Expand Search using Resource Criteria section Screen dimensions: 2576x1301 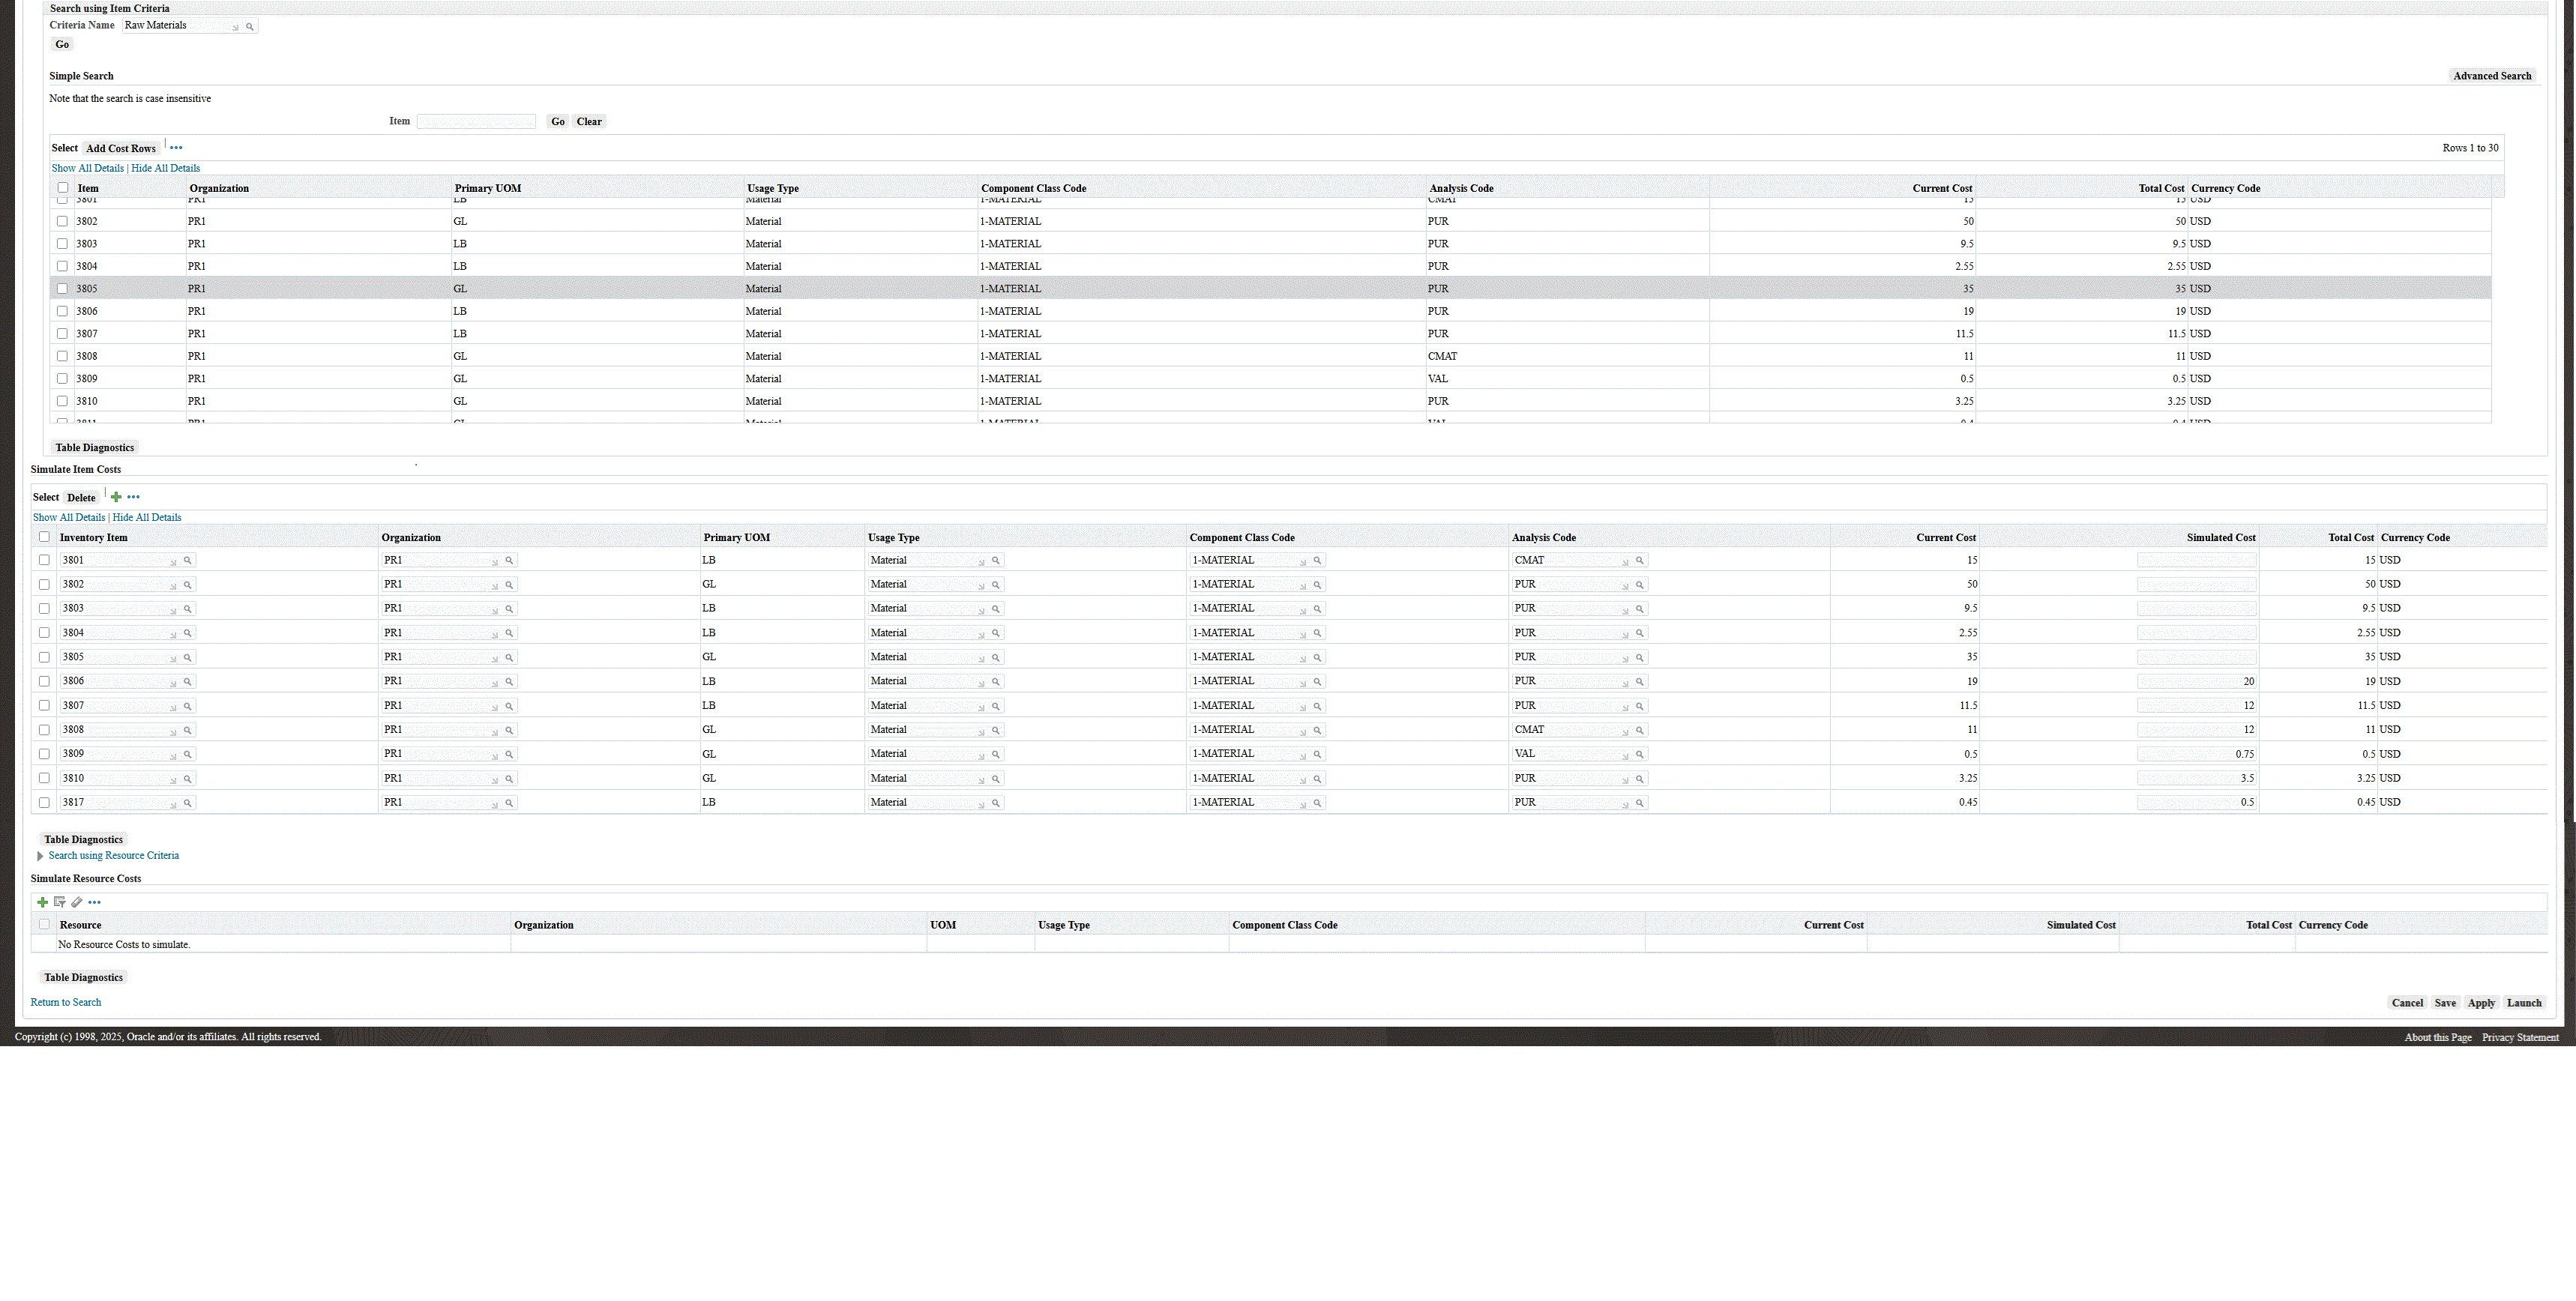[x=40, y=856]
